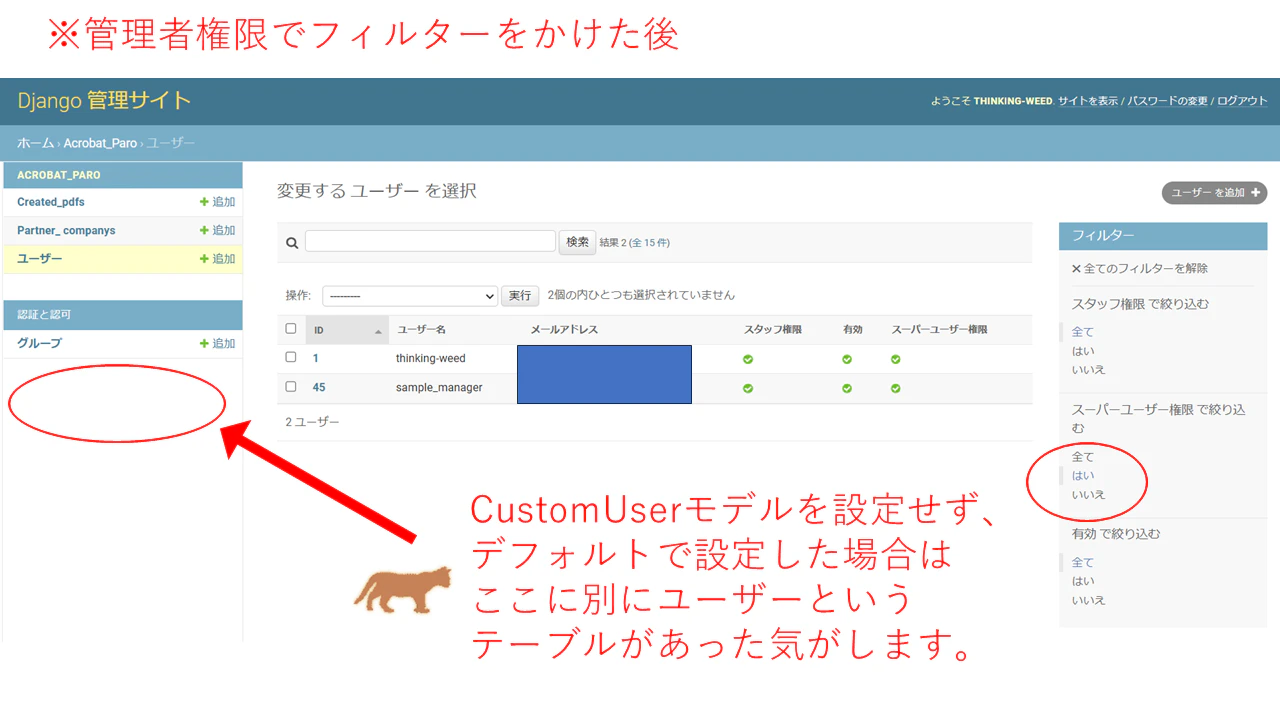The height and width of the screenshot is (720, 1280).
Task: Open user ID 45 link
Action: pos(319,387)
